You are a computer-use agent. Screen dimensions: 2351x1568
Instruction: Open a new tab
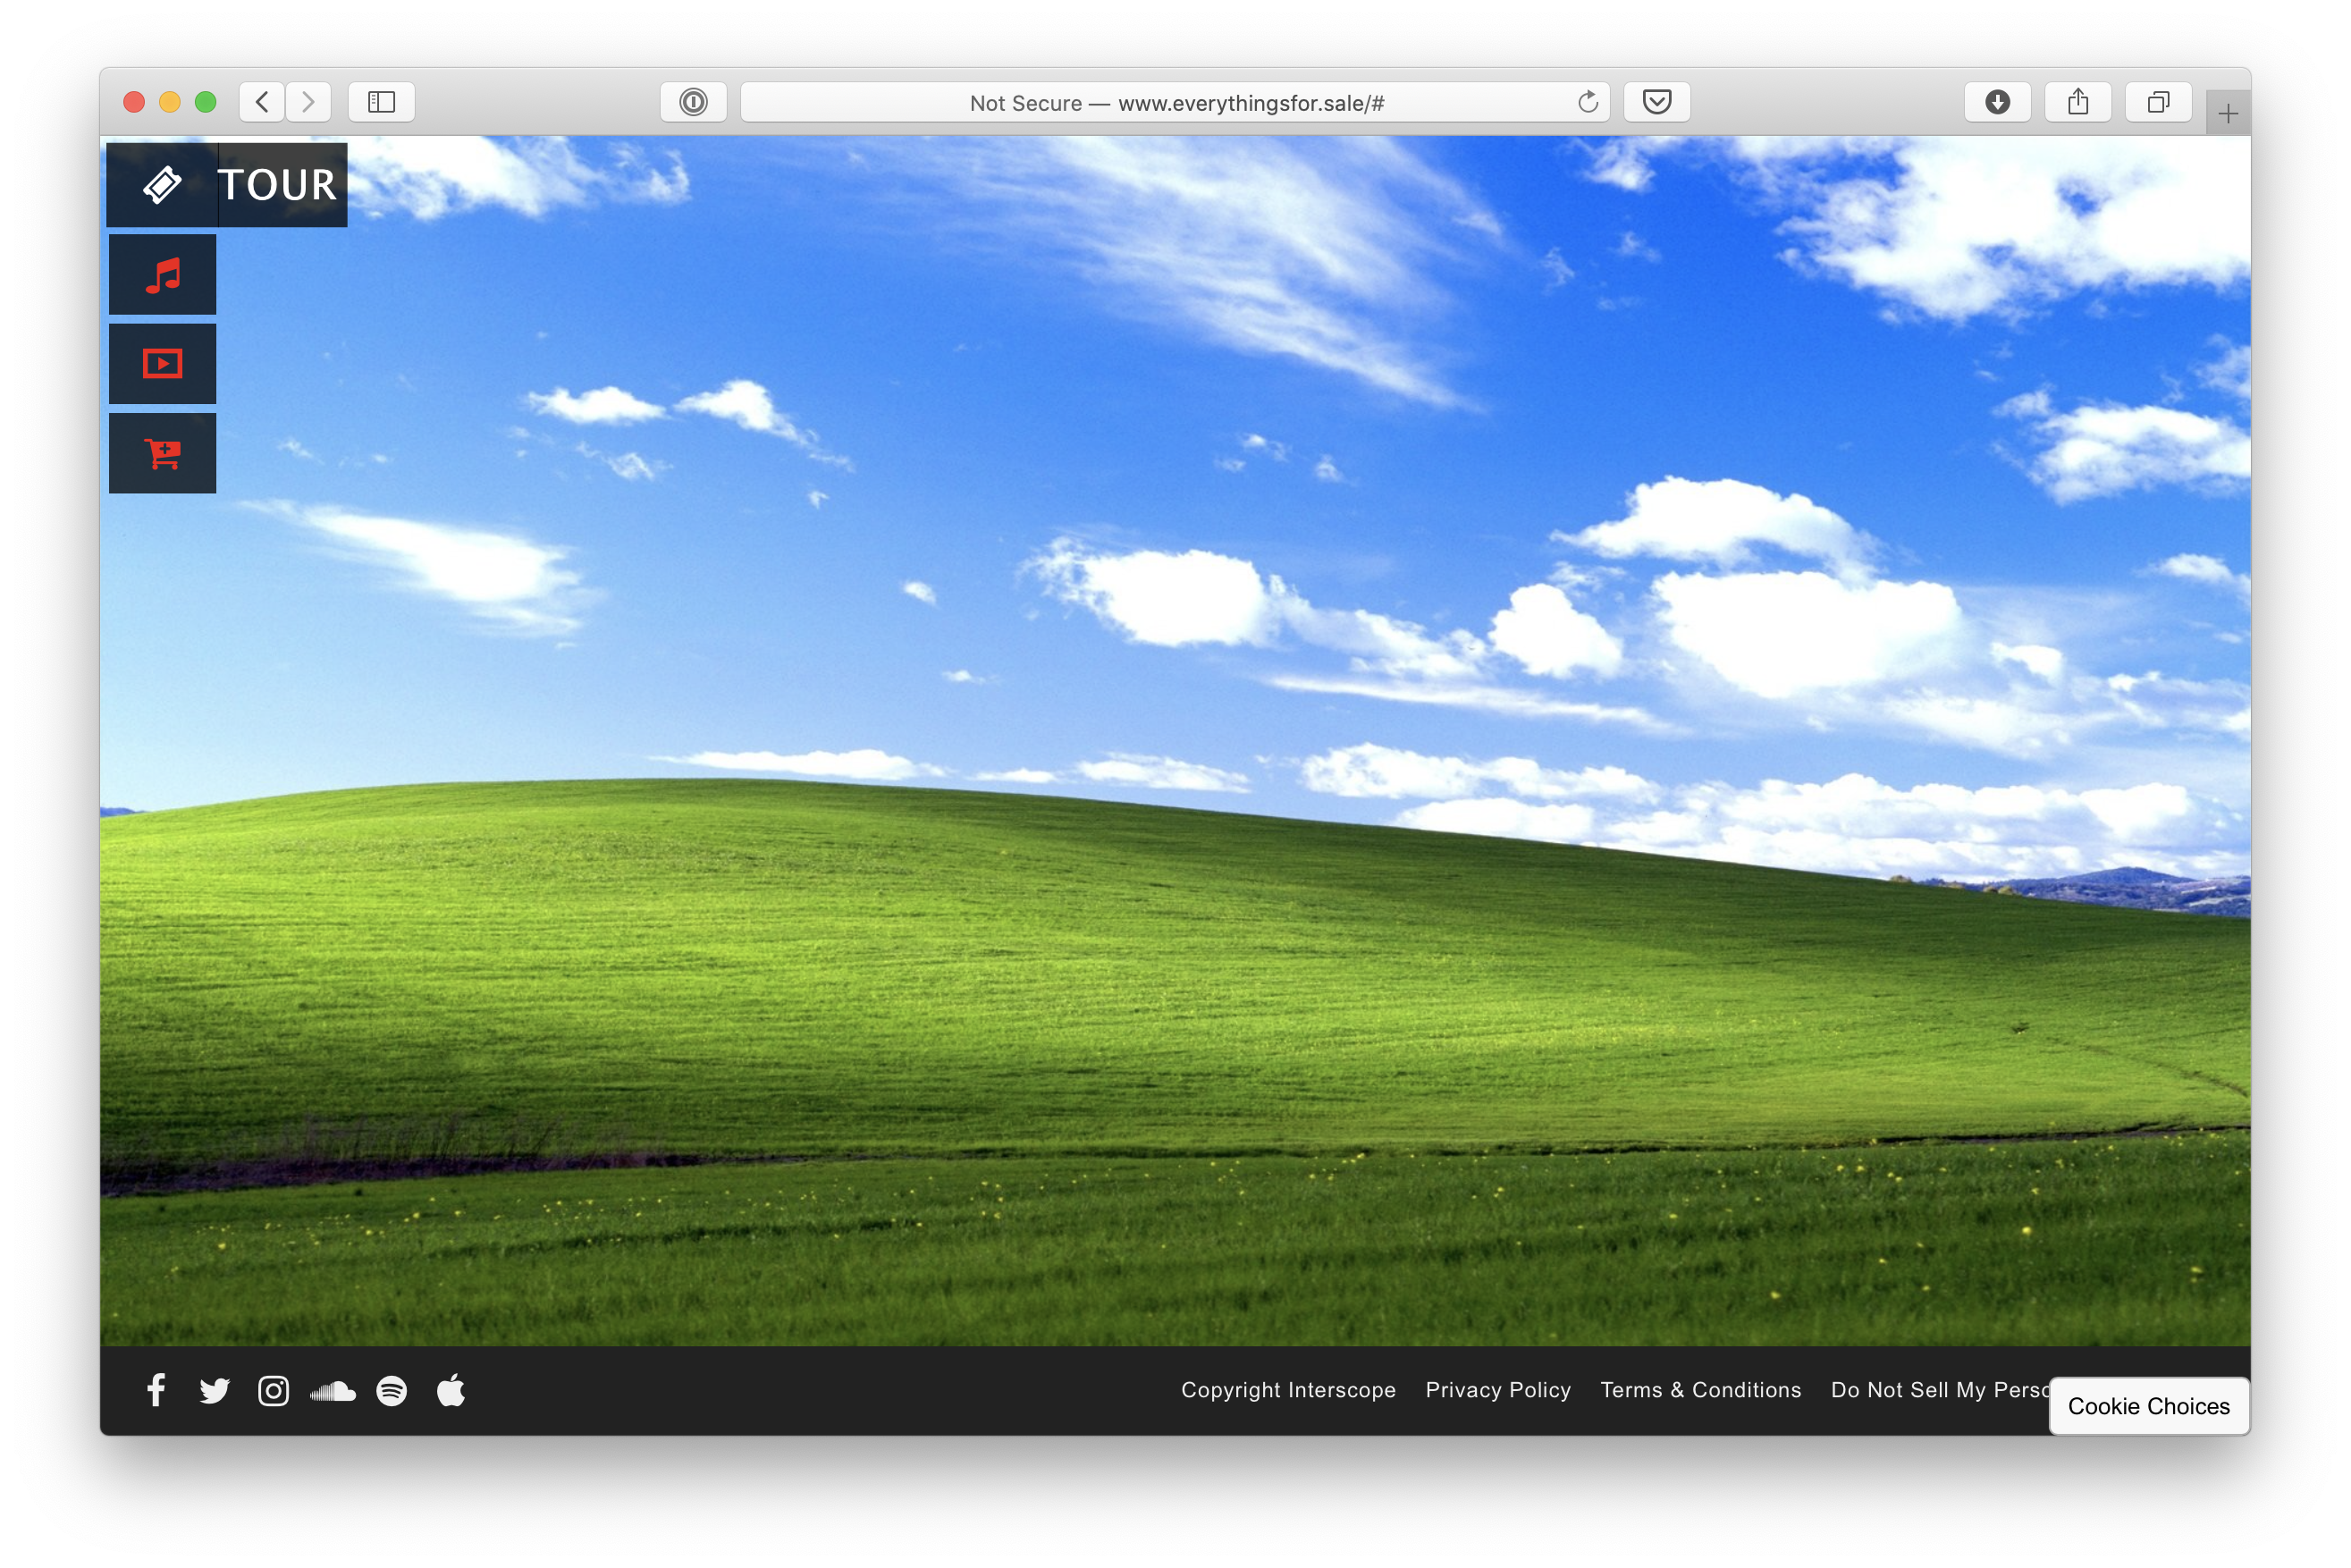click(2228, 114)
